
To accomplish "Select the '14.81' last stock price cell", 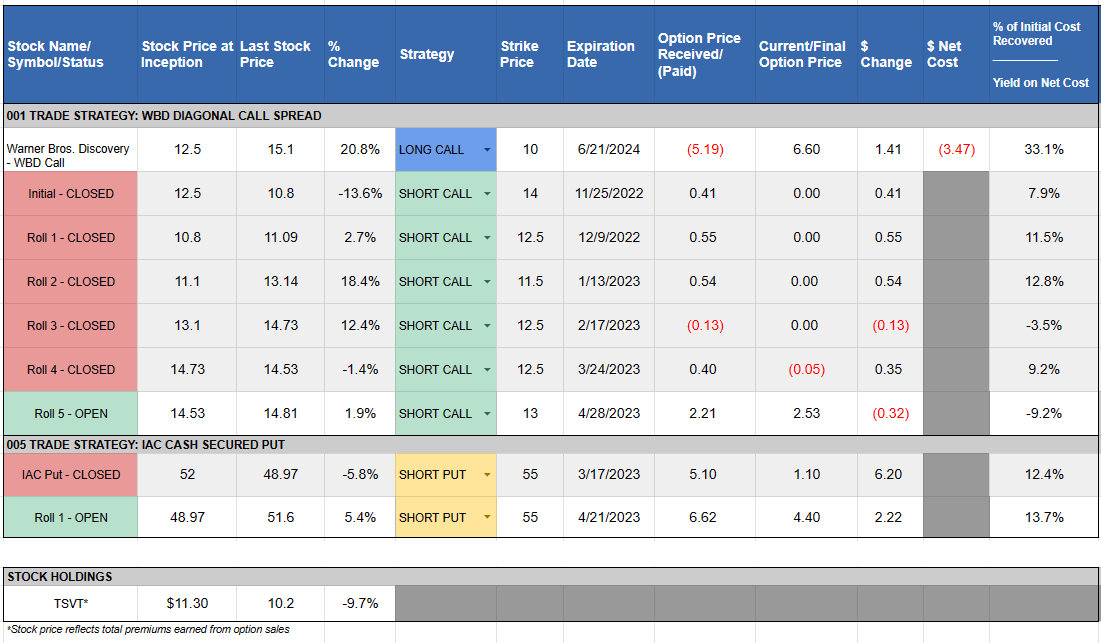I will 280,413.
